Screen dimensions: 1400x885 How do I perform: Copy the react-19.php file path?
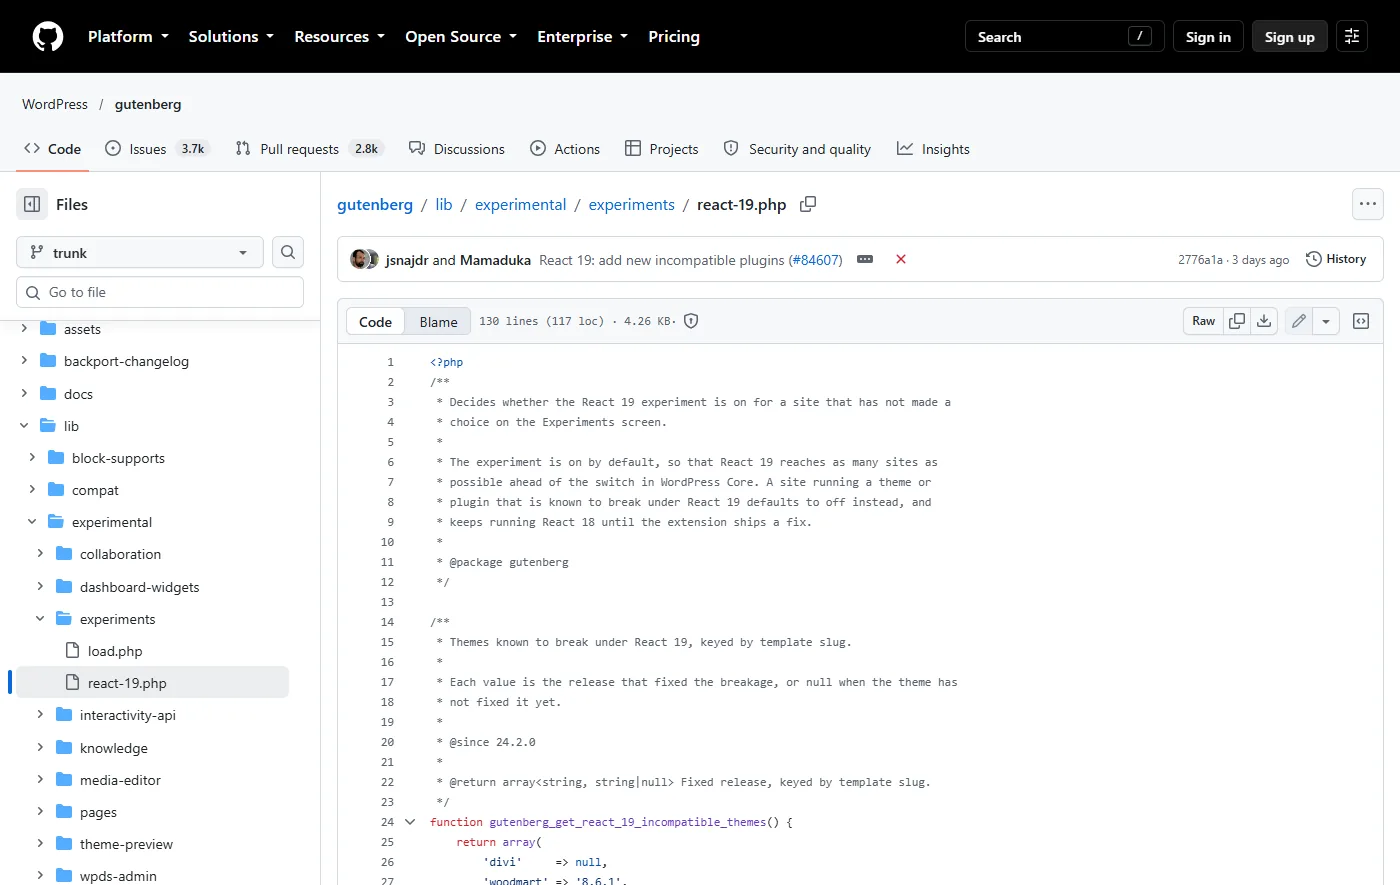(x=808, y=204)
